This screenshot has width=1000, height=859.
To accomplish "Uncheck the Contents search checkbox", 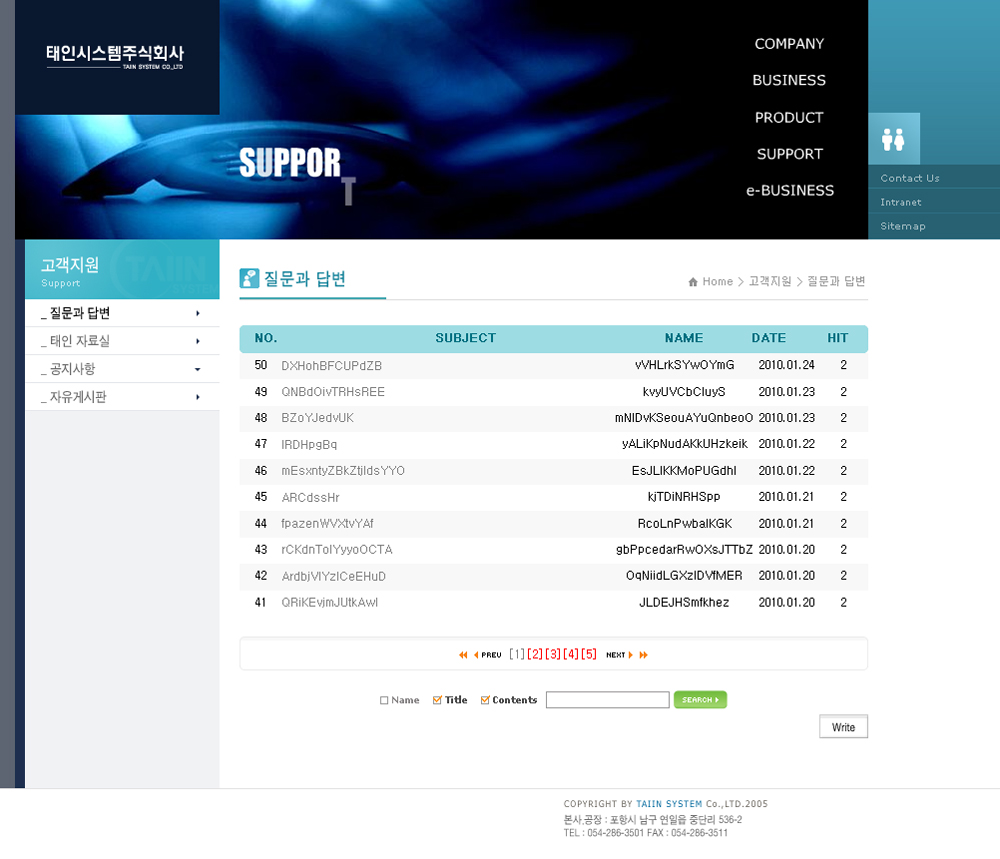I will [x=485, y=700].
